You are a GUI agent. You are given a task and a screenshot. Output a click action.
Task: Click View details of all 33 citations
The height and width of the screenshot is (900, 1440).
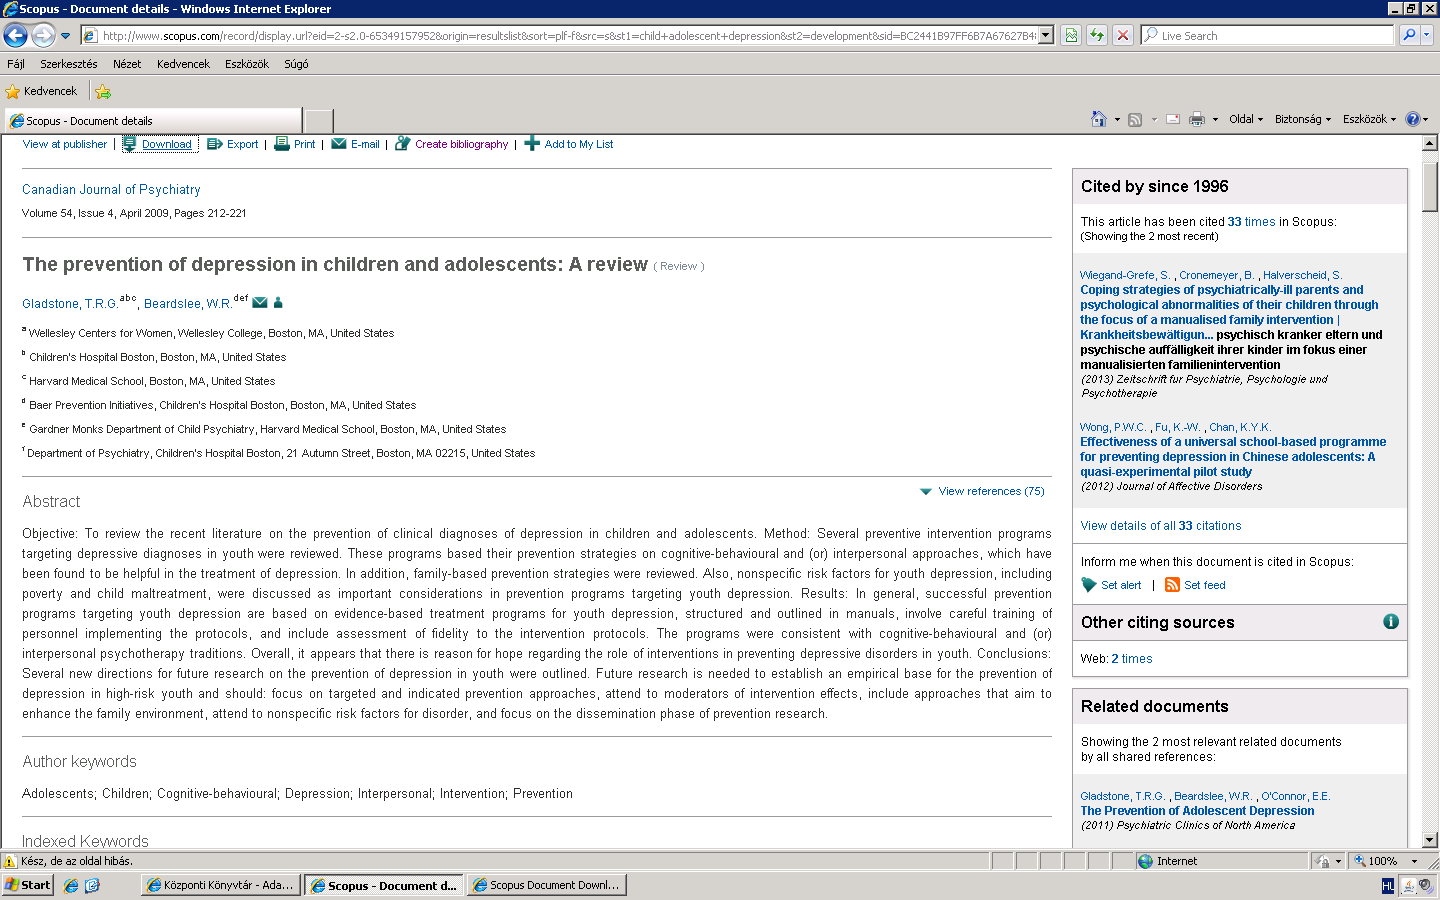point(1160,526)
